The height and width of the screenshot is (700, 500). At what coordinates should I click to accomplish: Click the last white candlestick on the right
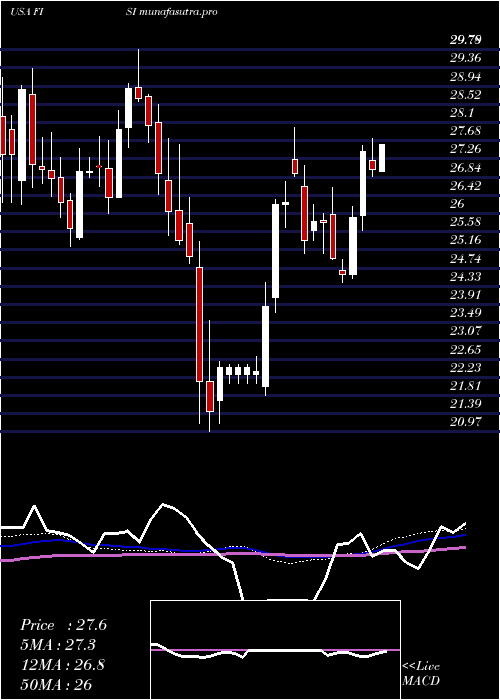tap(382, 158)
